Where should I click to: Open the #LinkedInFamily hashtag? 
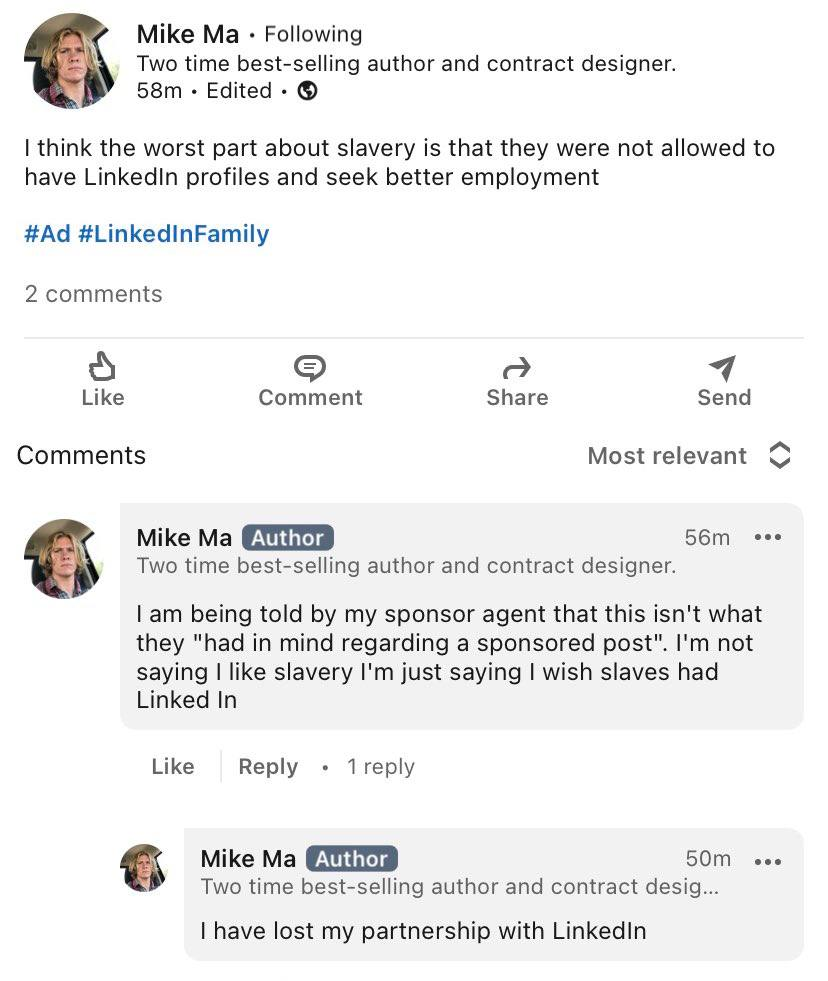173,234
